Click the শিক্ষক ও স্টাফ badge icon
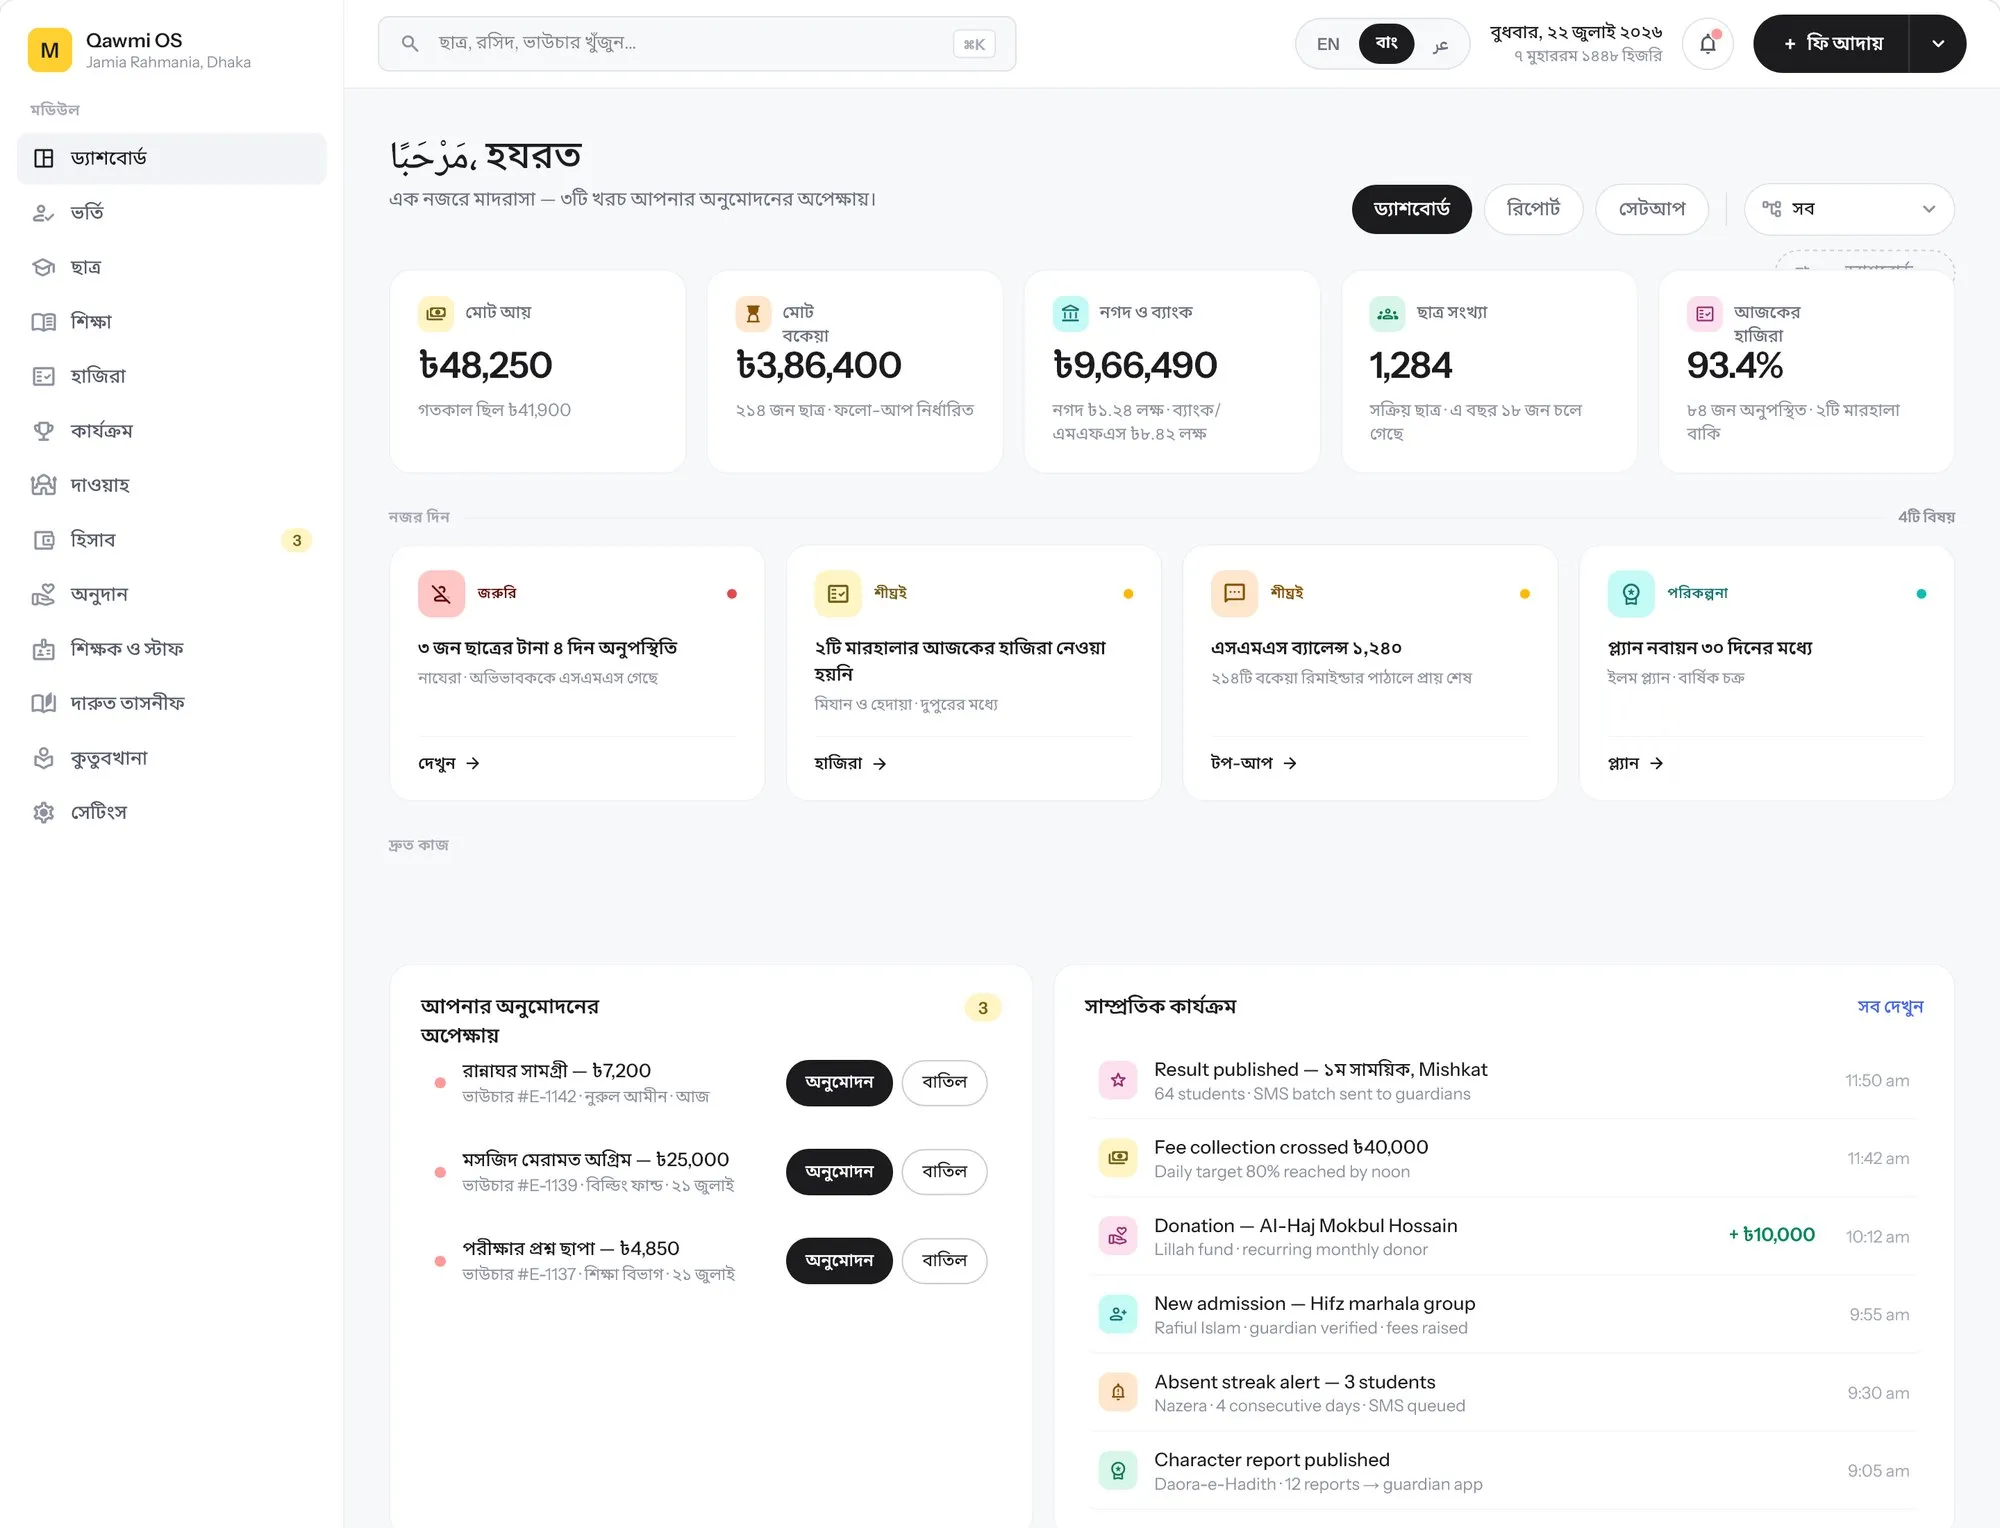2000x1528 pixels. tap(43, 649)
